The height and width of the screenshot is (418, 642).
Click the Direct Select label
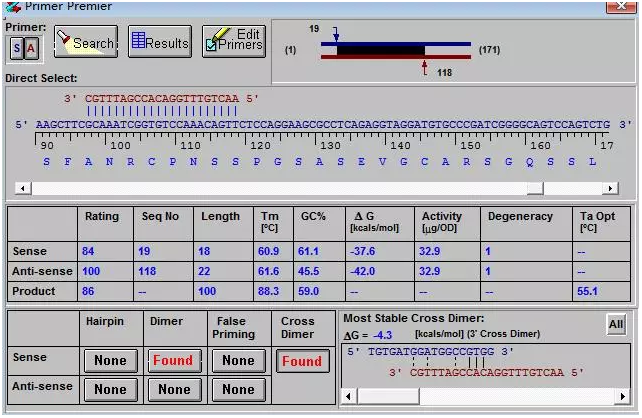tap(41, 78)
